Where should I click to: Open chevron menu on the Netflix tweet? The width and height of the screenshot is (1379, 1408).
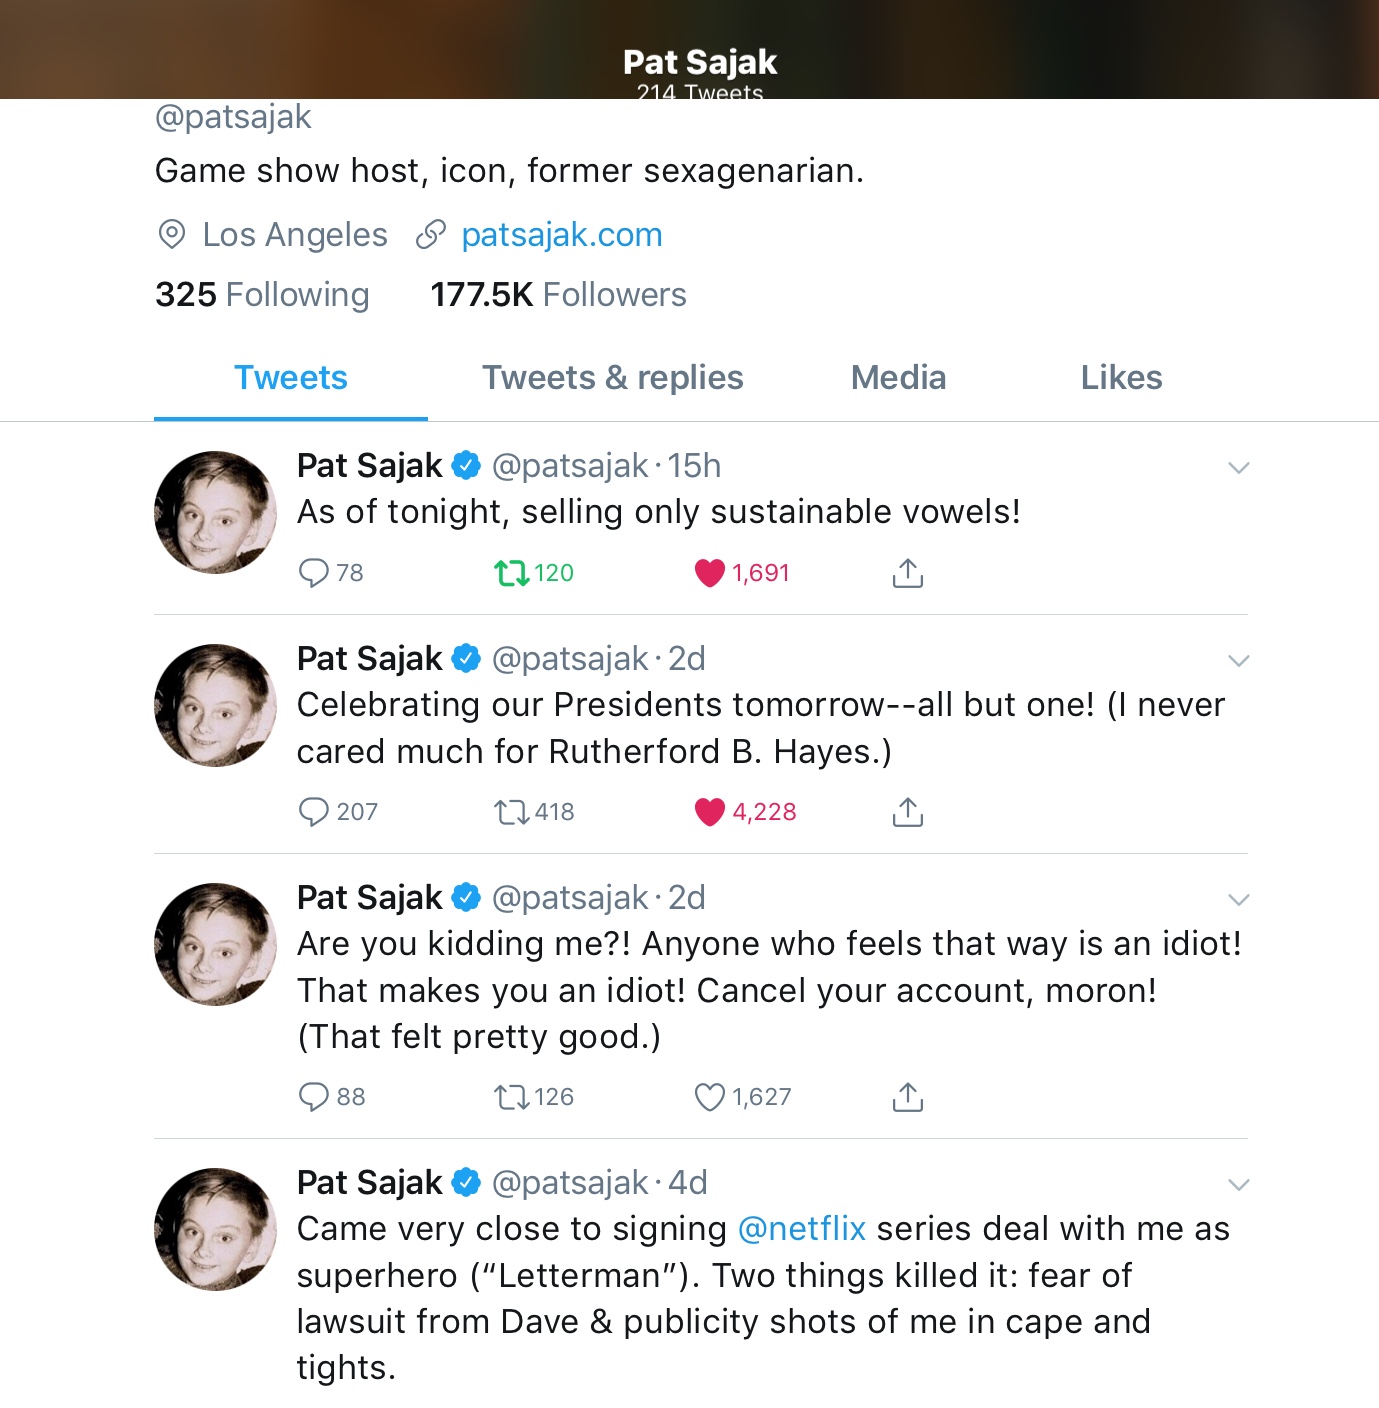click(x=1238, y=1185)
